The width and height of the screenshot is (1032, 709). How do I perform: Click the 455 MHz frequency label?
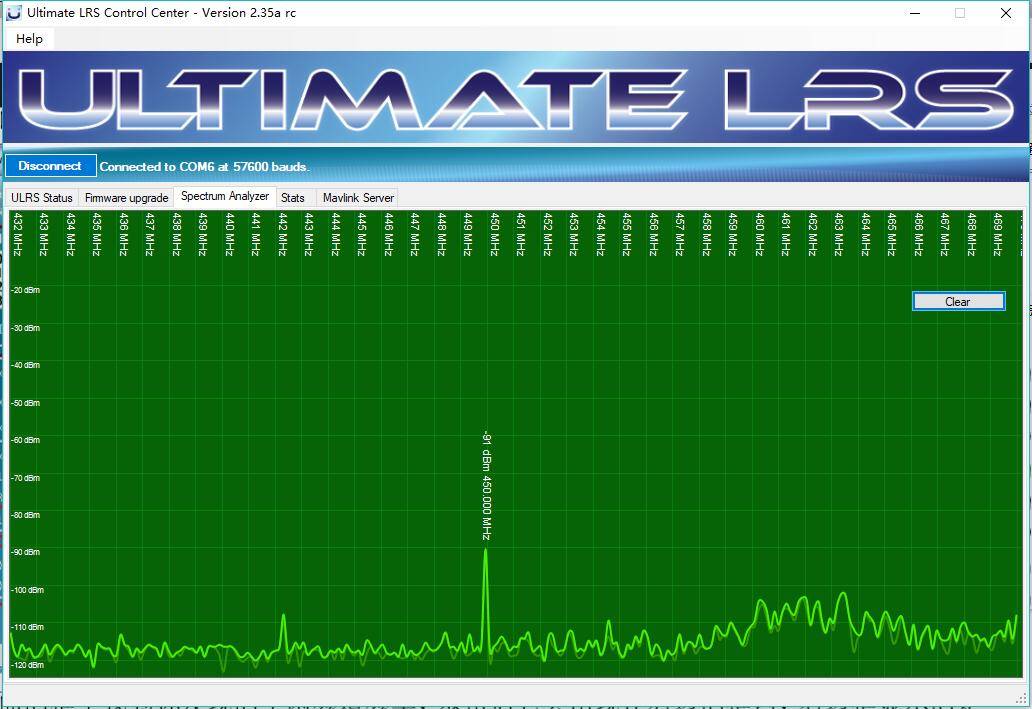coord(627,234)
